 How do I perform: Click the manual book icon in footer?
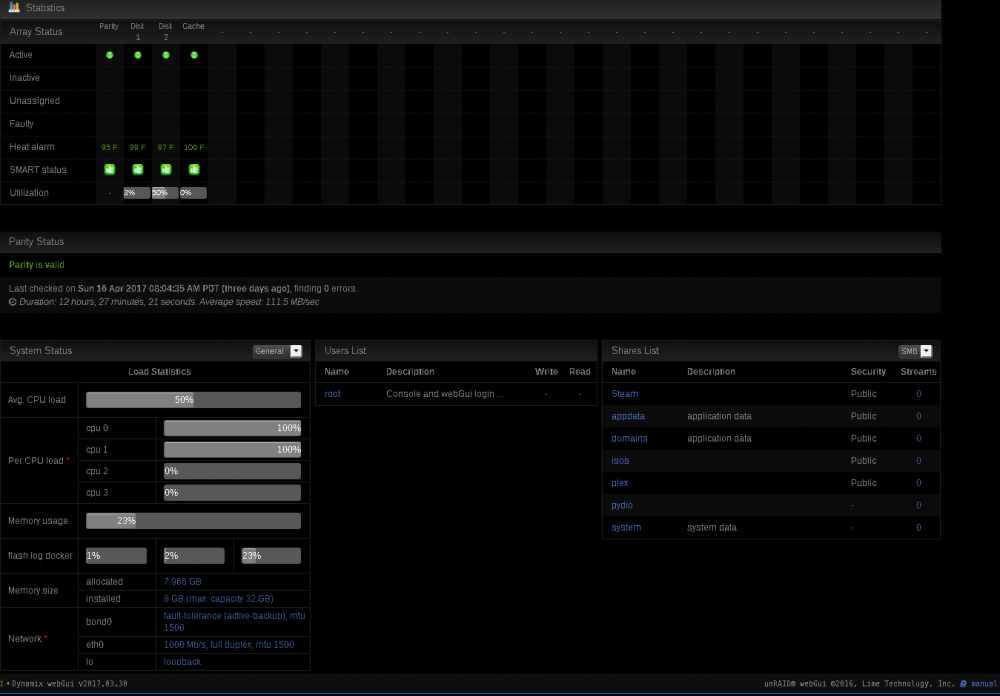[x=963, y=683]
